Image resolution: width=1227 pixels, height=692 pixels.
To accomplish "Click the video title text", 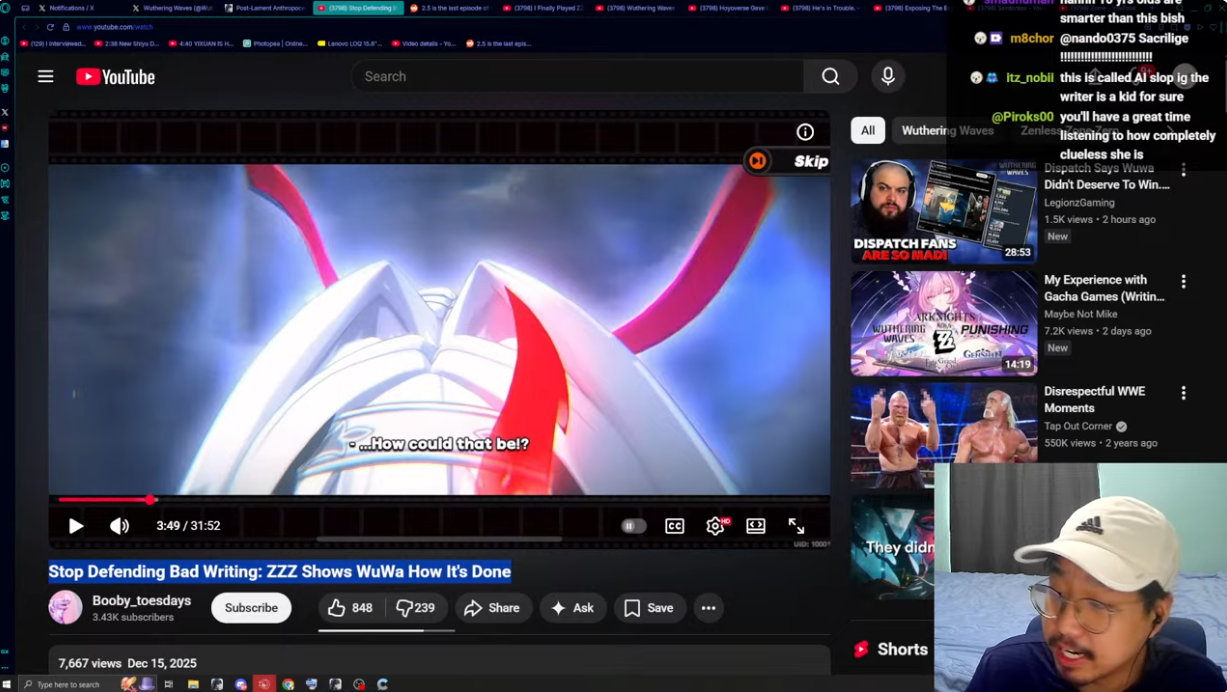I will coord(280,571).
